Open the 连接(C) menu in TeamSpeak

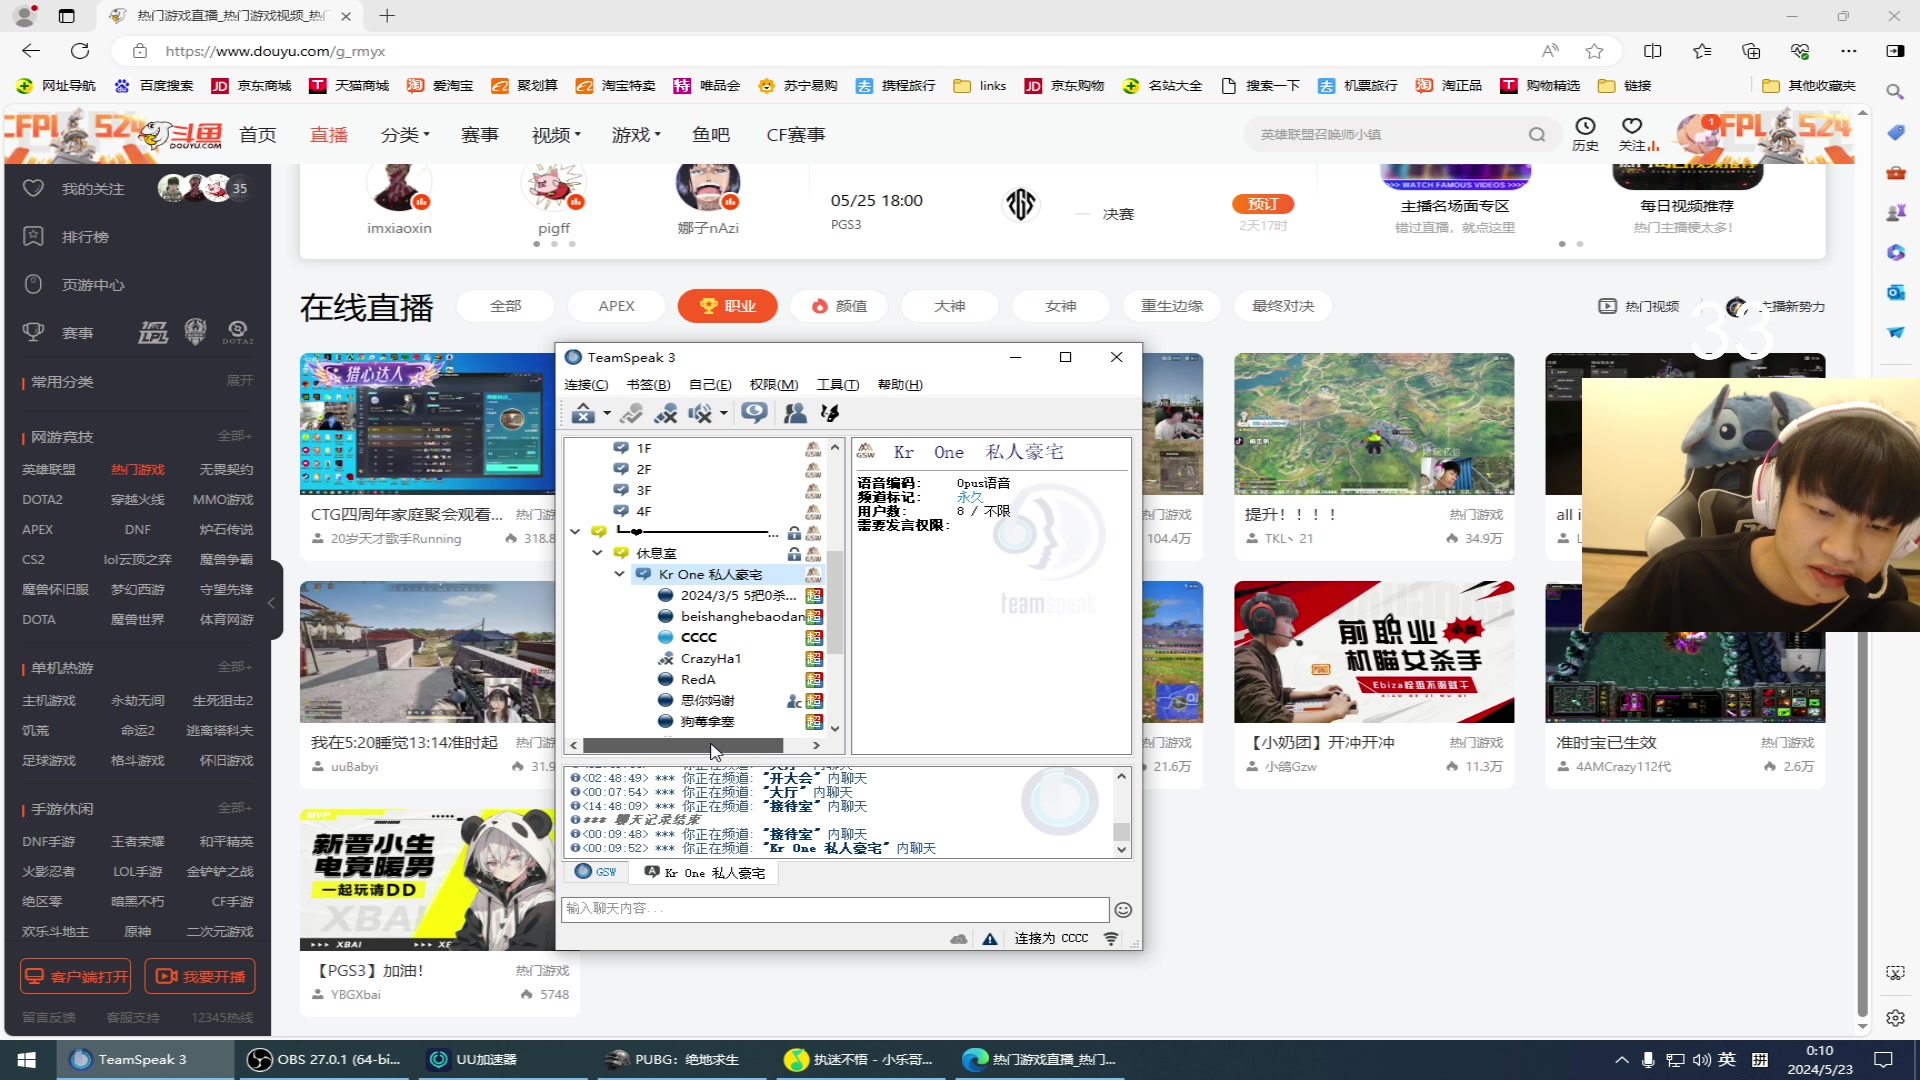coord(586,385)
